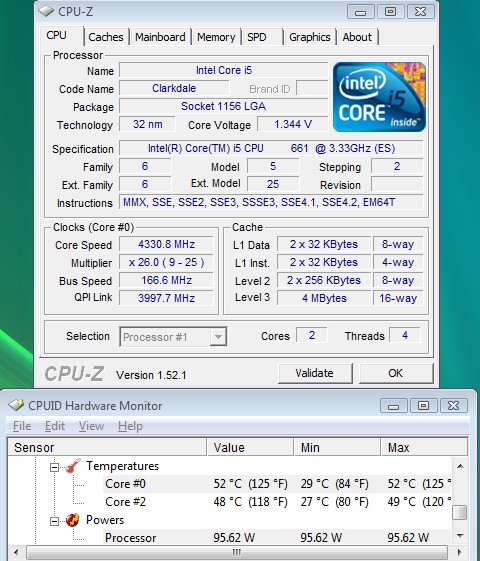480x561 pixels.
Task: Switch to the Graphics tab
Action: coord(310,37)
